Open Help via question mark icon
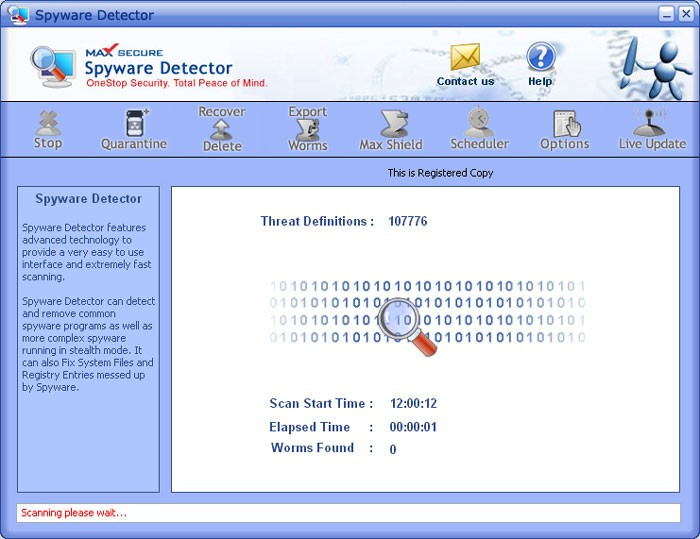Image resolution: width=700 pixels, height=539 pixels. [x=541, y=57]
